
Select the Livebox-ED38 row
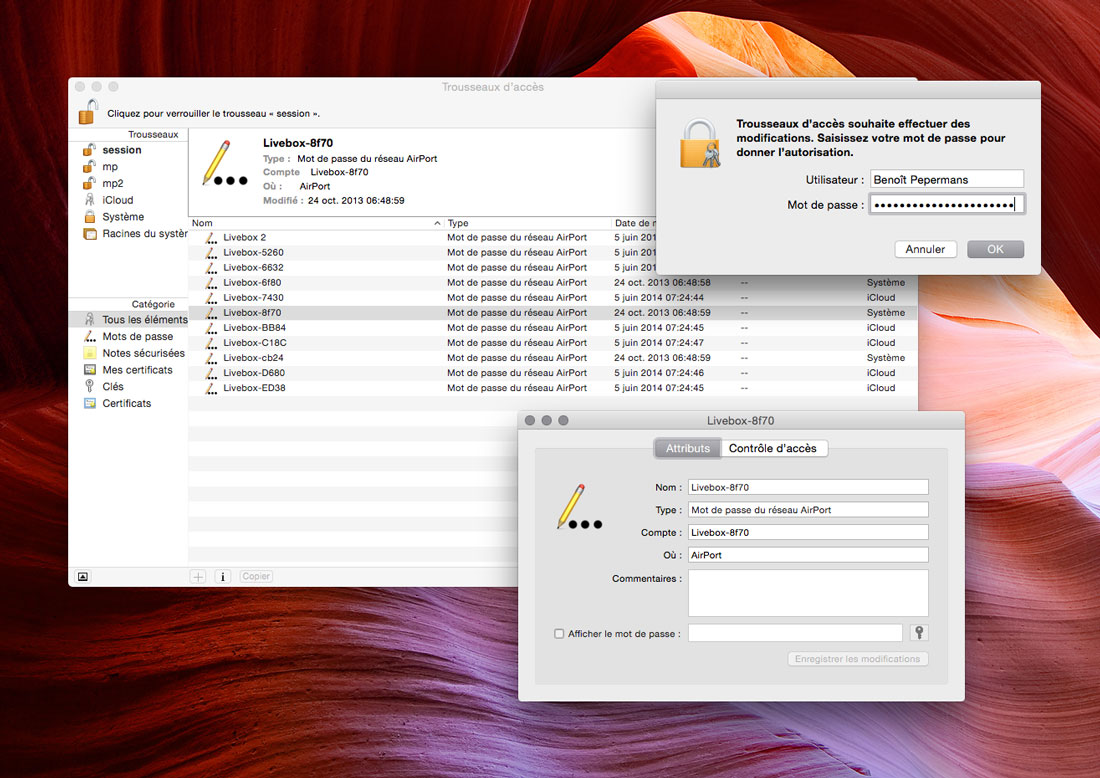pyautogui.click(x=552, y=389)
